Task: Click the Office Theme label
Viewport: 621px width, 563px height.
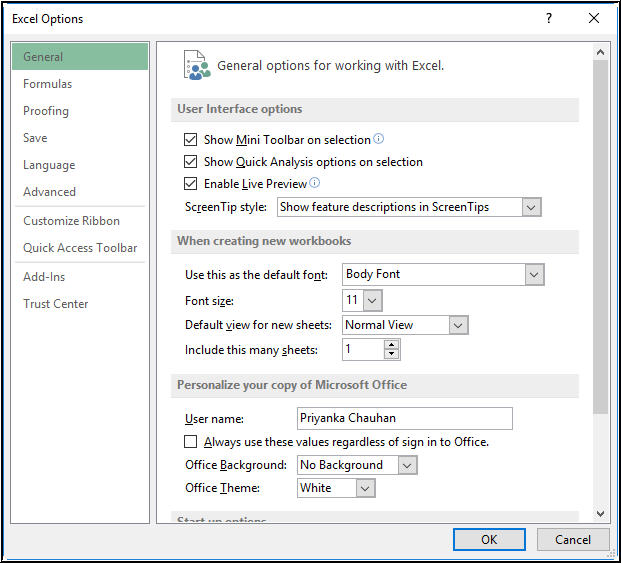Action: (223, 488)
